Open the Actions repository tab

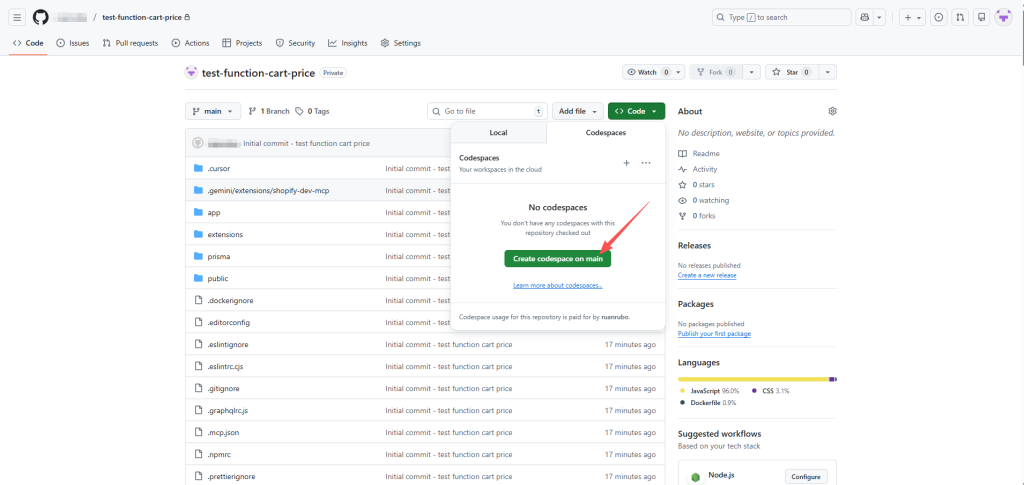point(190,43)
